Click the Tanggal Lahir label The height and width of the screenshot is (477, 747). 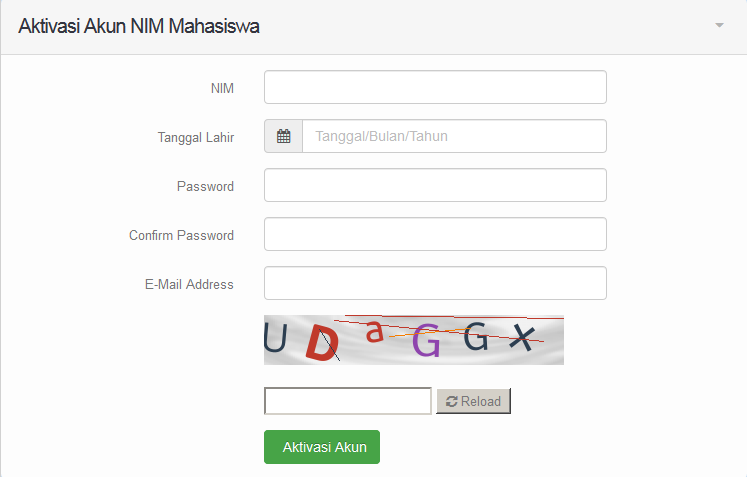tap(196, 137)
